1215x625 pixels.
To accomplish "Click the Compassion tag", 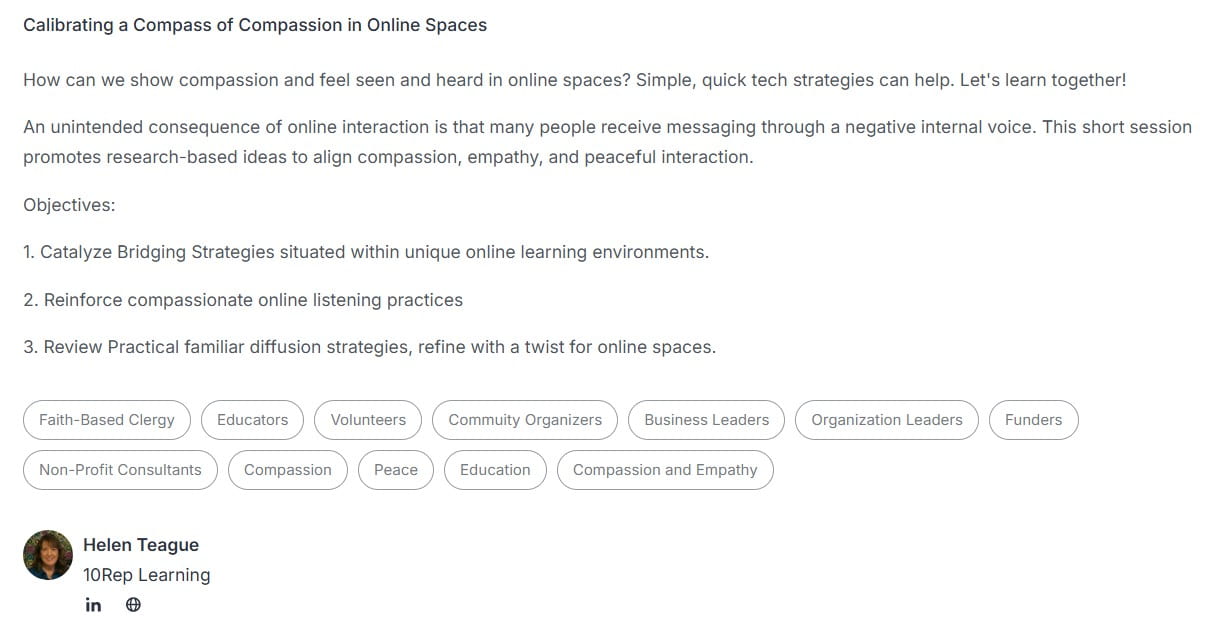I will [x=288, y=470].
